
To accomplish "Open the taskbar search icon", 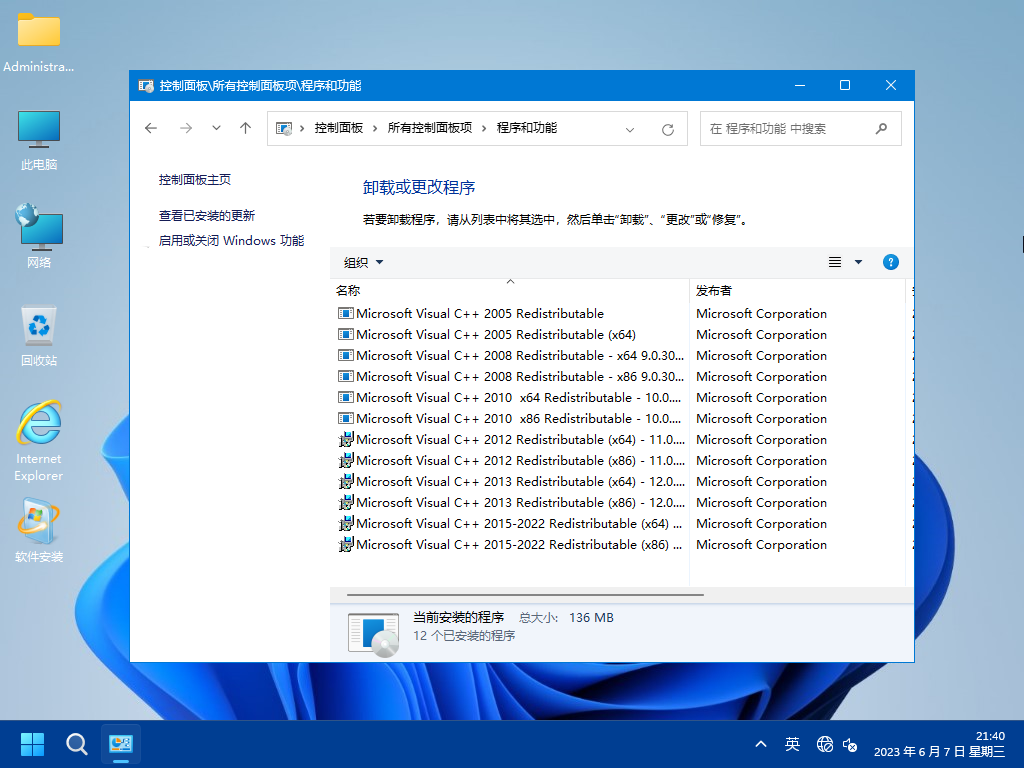I will pos(77,744).
